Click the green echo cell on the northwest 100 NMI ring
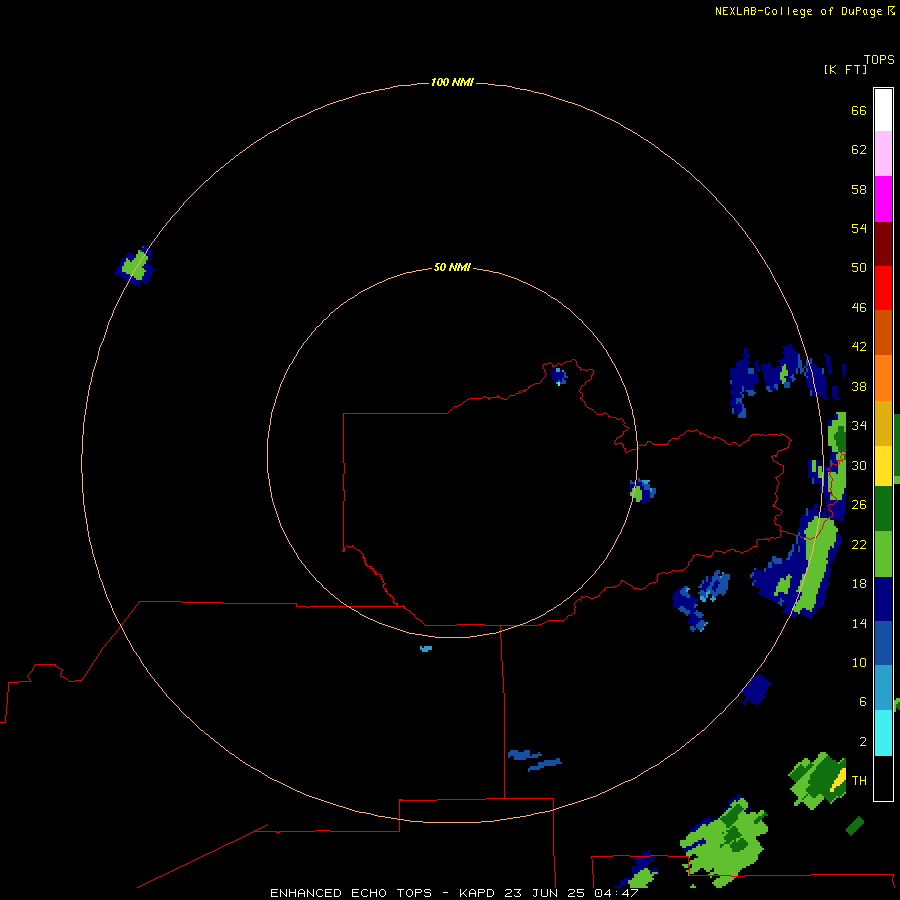The image size is (900, 900). (135, 266)
